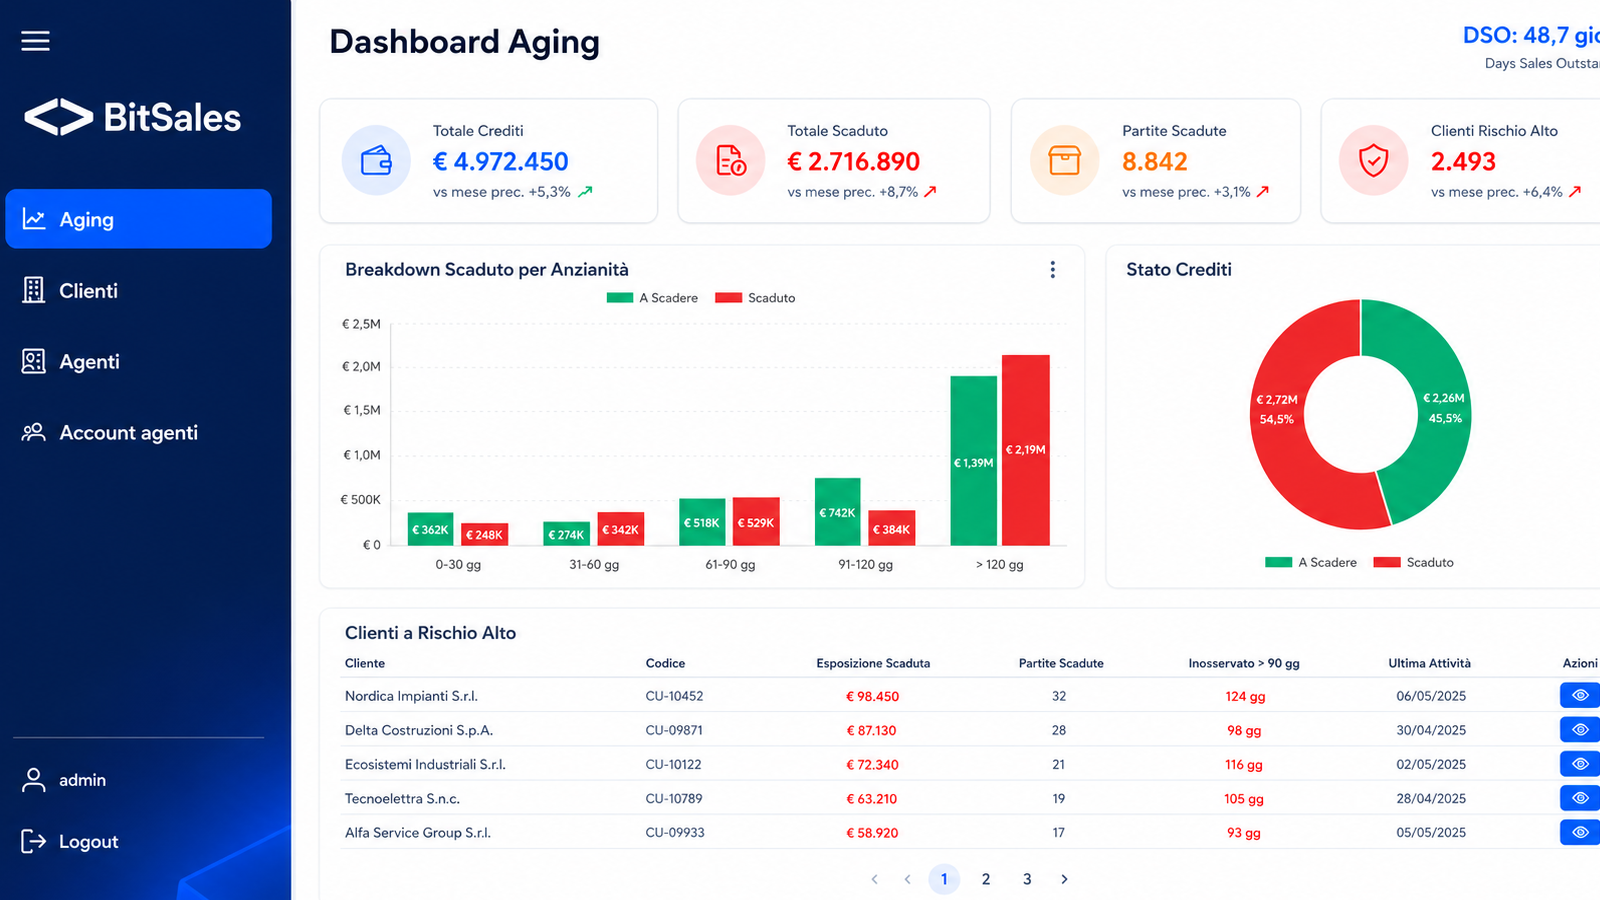Select page 2 in pagination
Image resolution: width=1600 pixels, height=900 pixels.
[986, 879]
